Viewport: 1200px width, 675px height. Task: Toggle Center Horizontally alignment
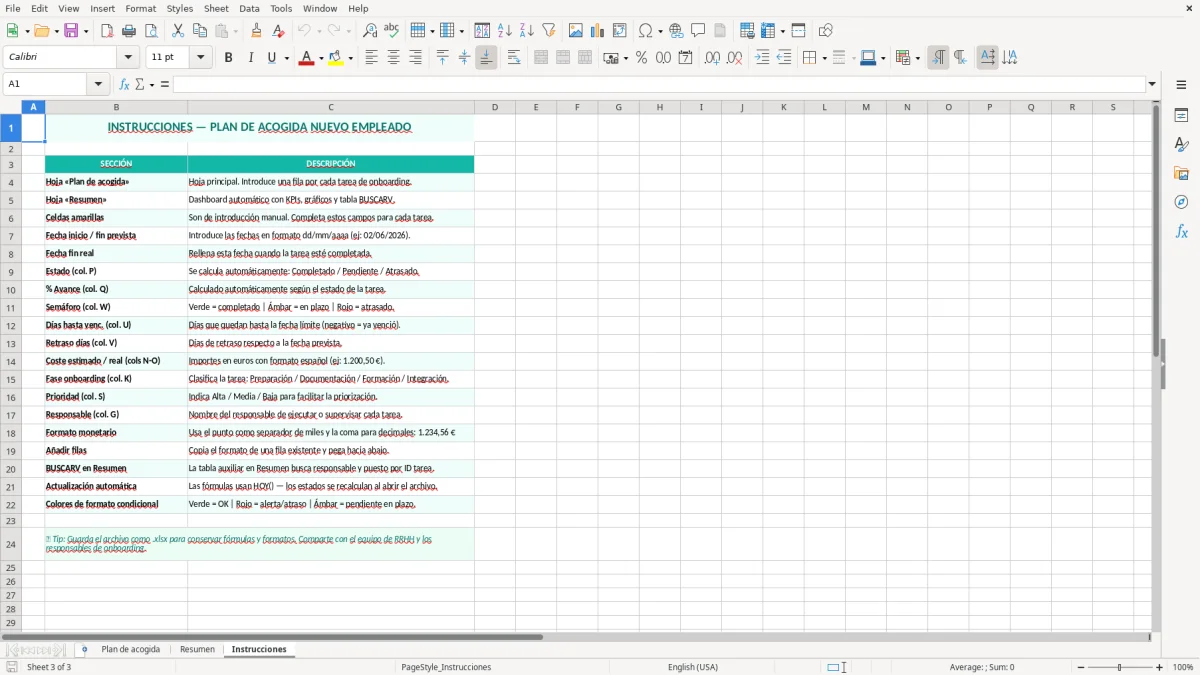[x=393, y=58]
